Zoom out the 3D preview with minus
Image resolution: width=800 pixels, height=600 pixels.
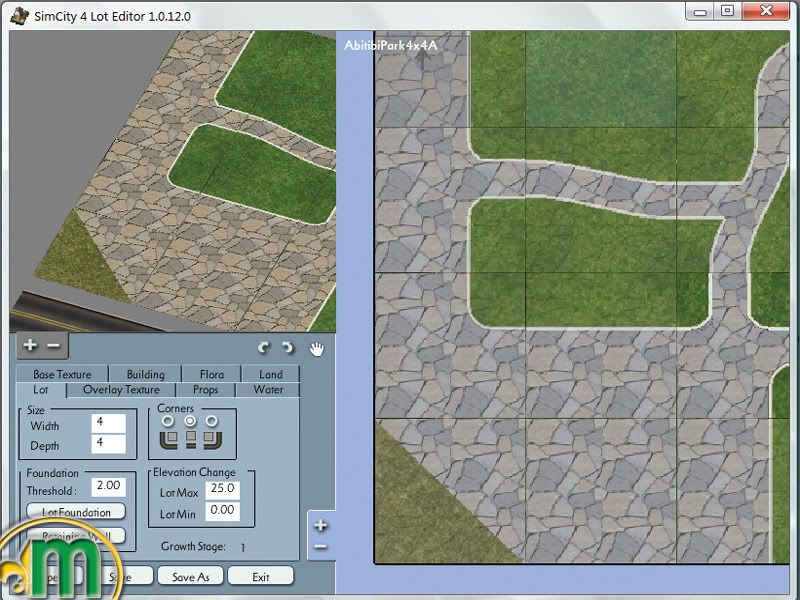point(53,345)
